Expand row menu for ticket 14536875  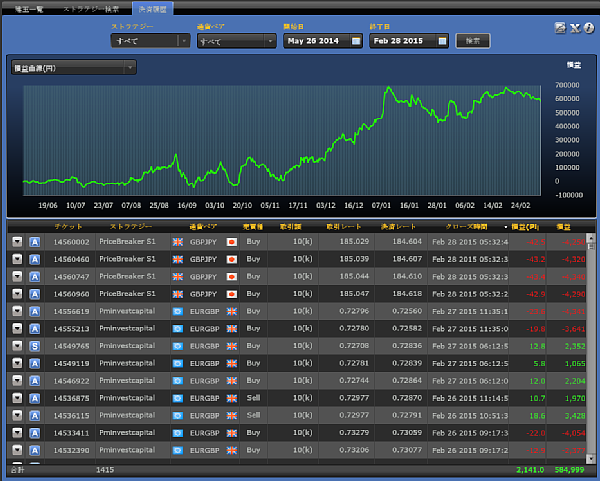coord(17,397)
